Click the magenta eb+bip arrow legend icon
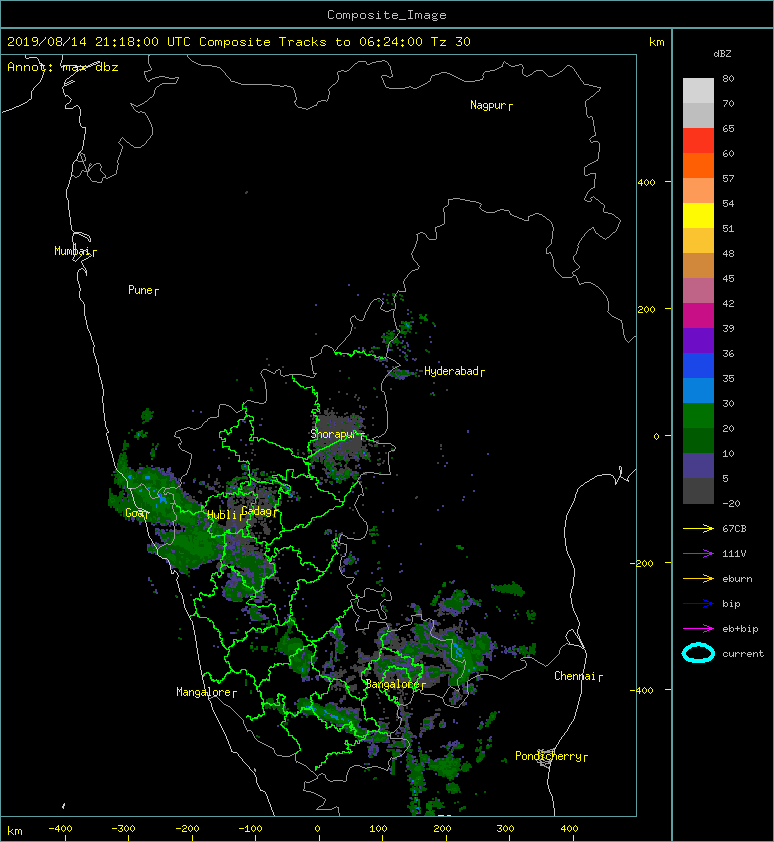 click(698, 629)
